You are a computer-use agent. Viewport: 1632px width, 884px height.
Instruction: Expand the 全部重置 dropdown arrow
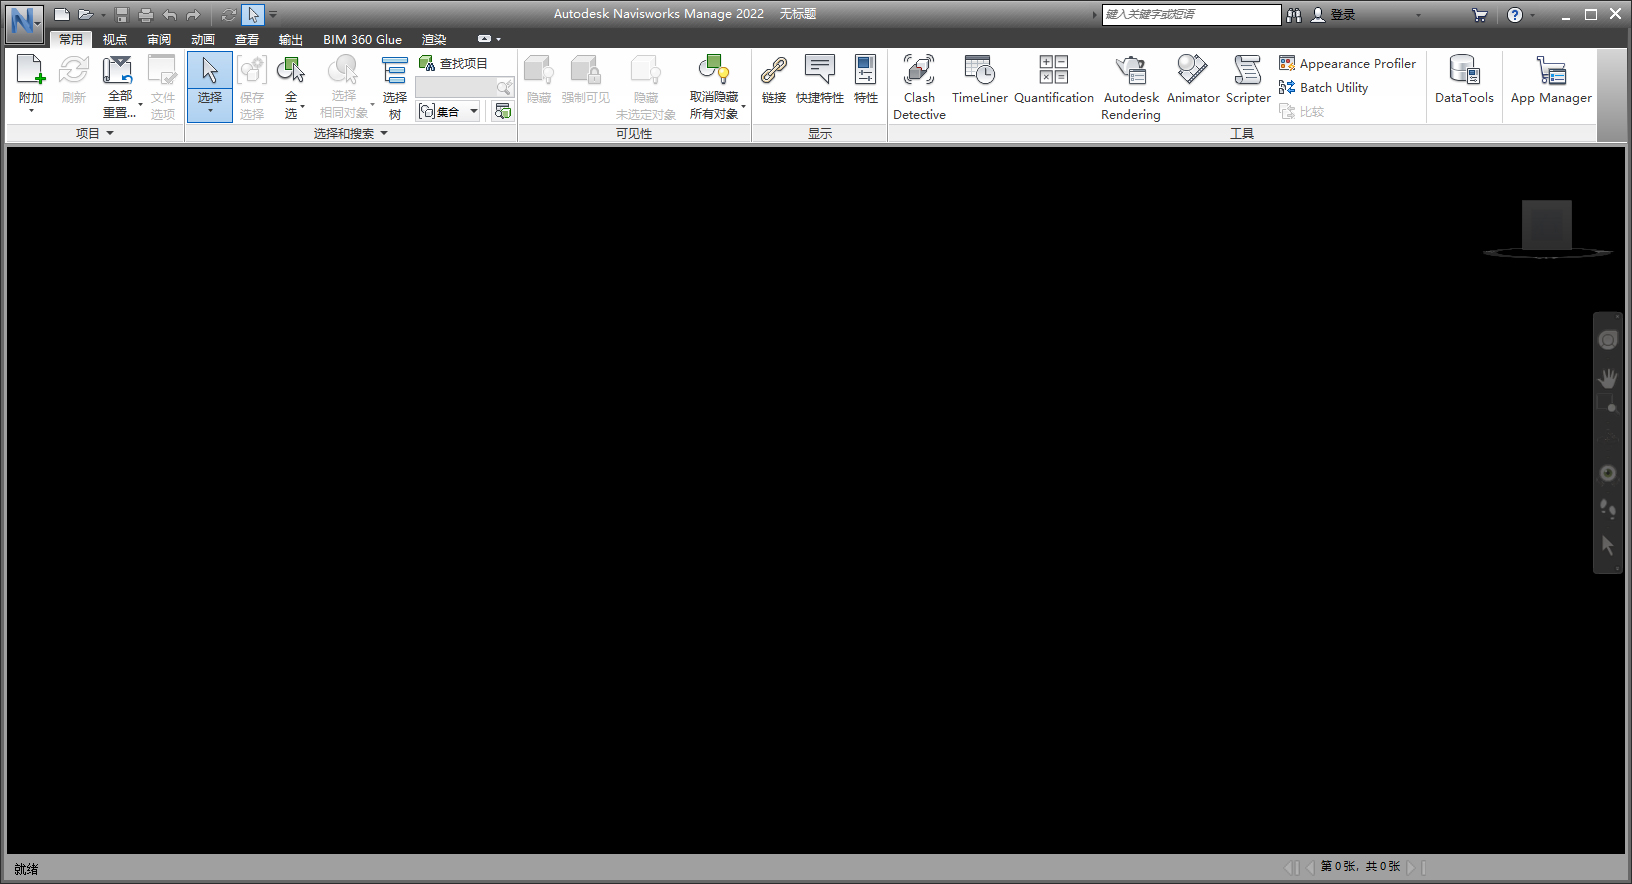point(141,104)
